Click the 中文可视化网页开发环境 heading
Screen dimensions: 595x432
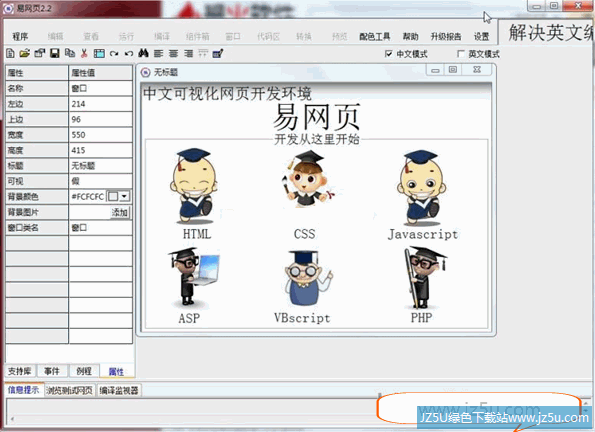227,93
